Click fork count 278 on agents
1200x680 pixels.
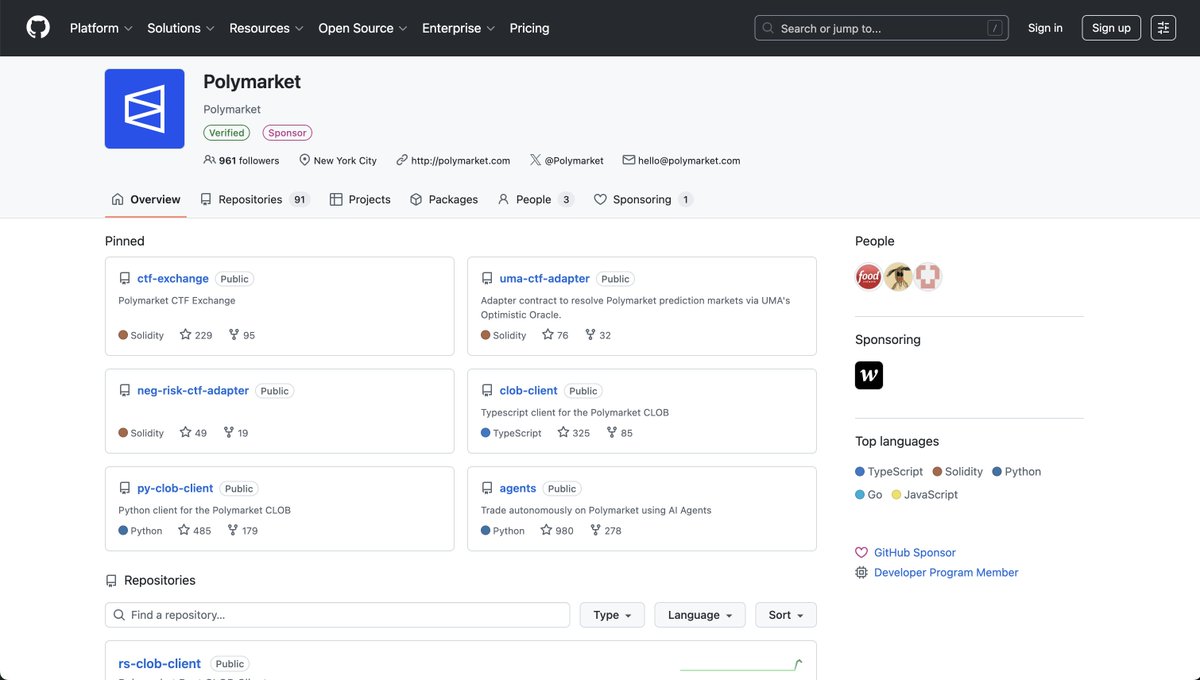tap(606, 531)
